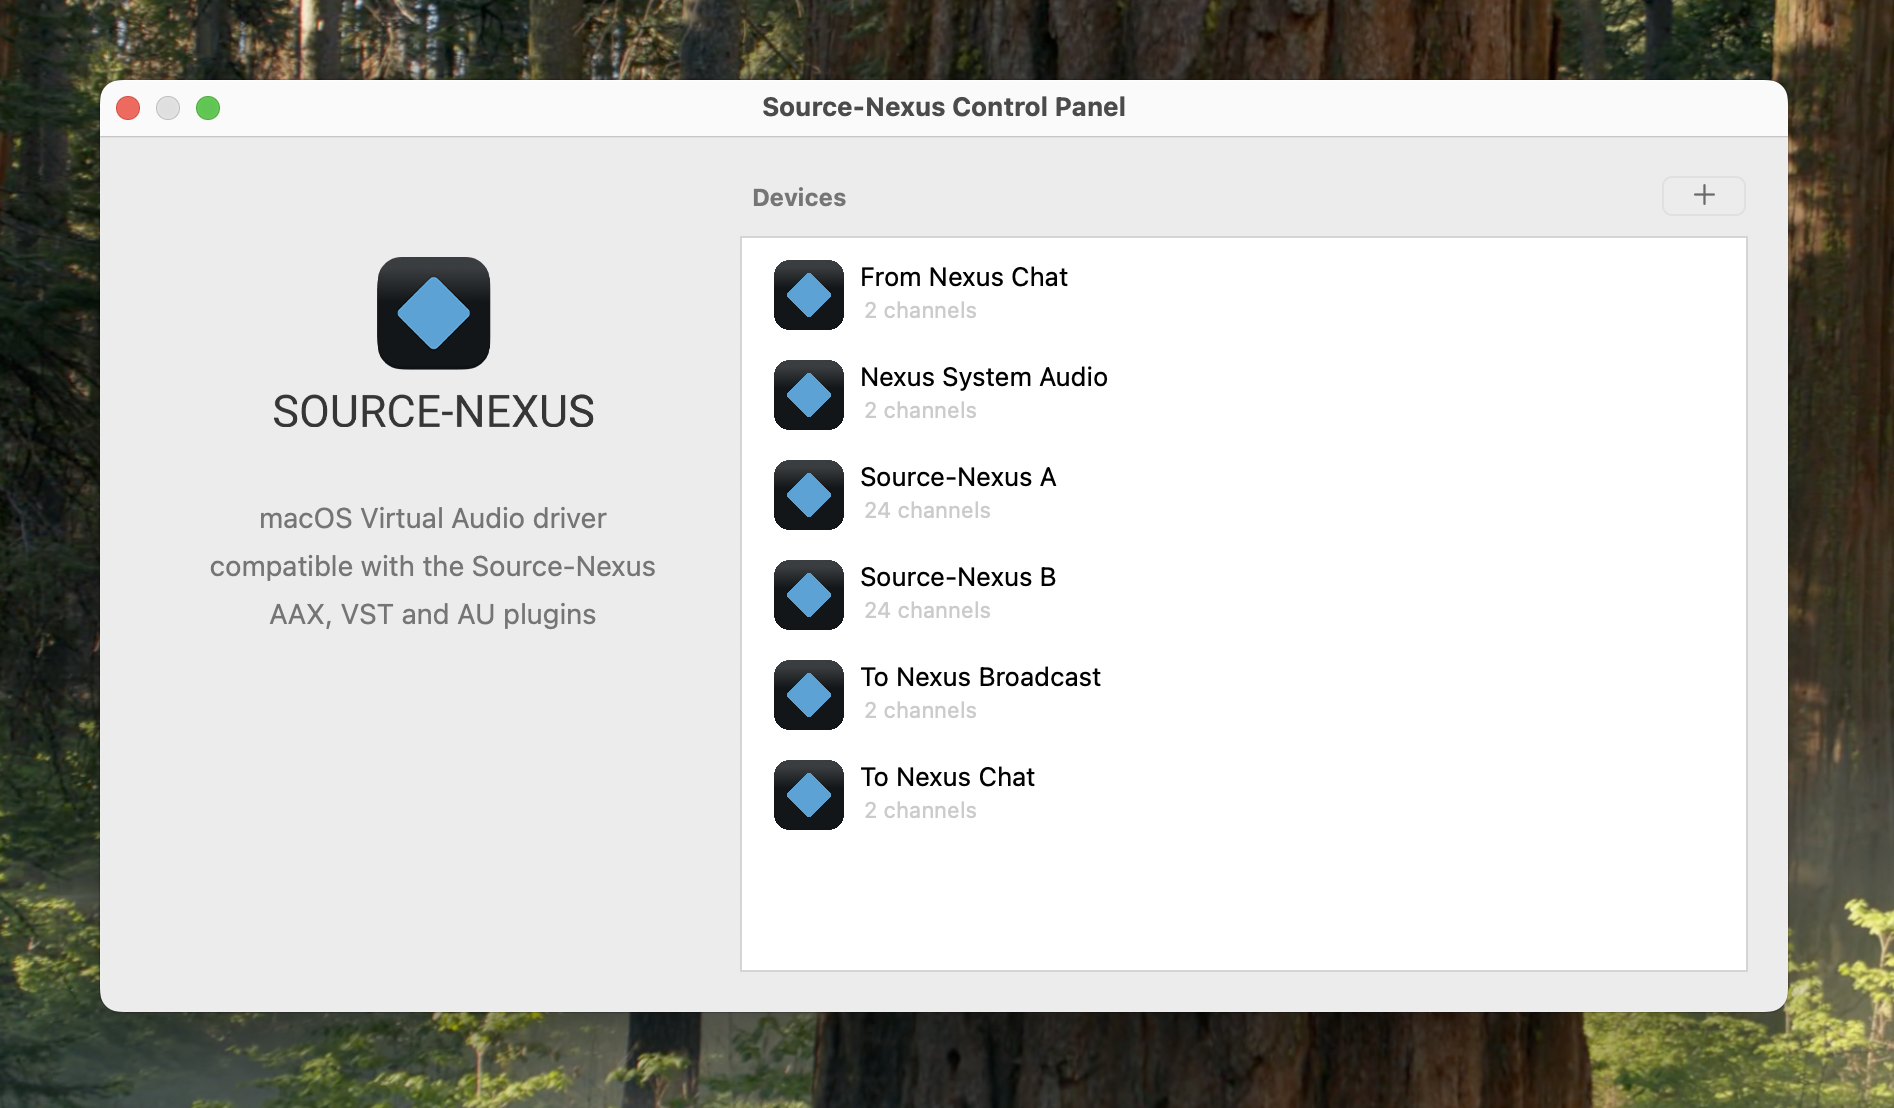This screenshot has width=1894, height=1108.
Task: Click the To Nexus Broadcast device icon
Action: (x=808, y=695)
